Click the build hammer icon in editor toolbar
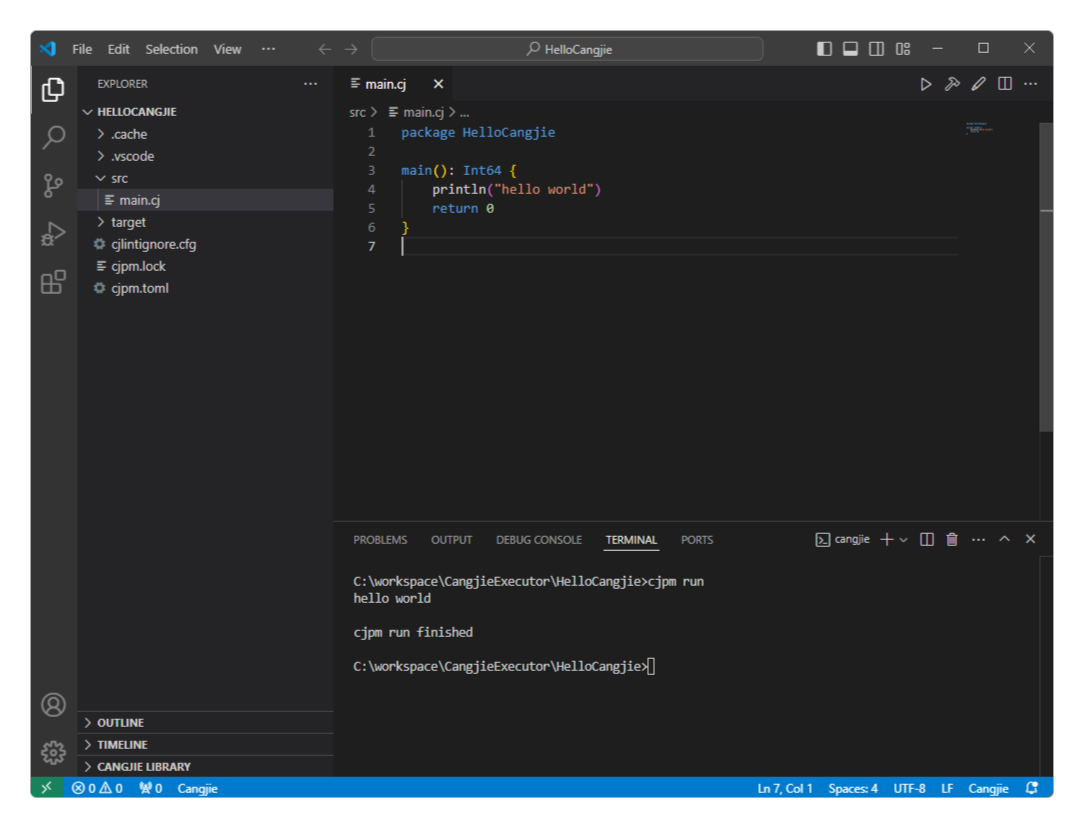Image resolution: width=1084 pixels, height=828 pixels. 952,84
